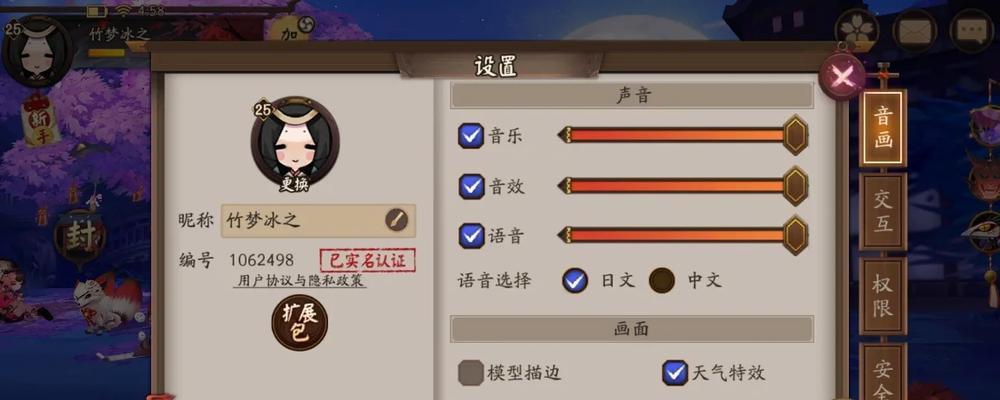This screenshot has width=1000, height=400.
Task: Open the cherry blossom icon at top
Action: point(857,30)
